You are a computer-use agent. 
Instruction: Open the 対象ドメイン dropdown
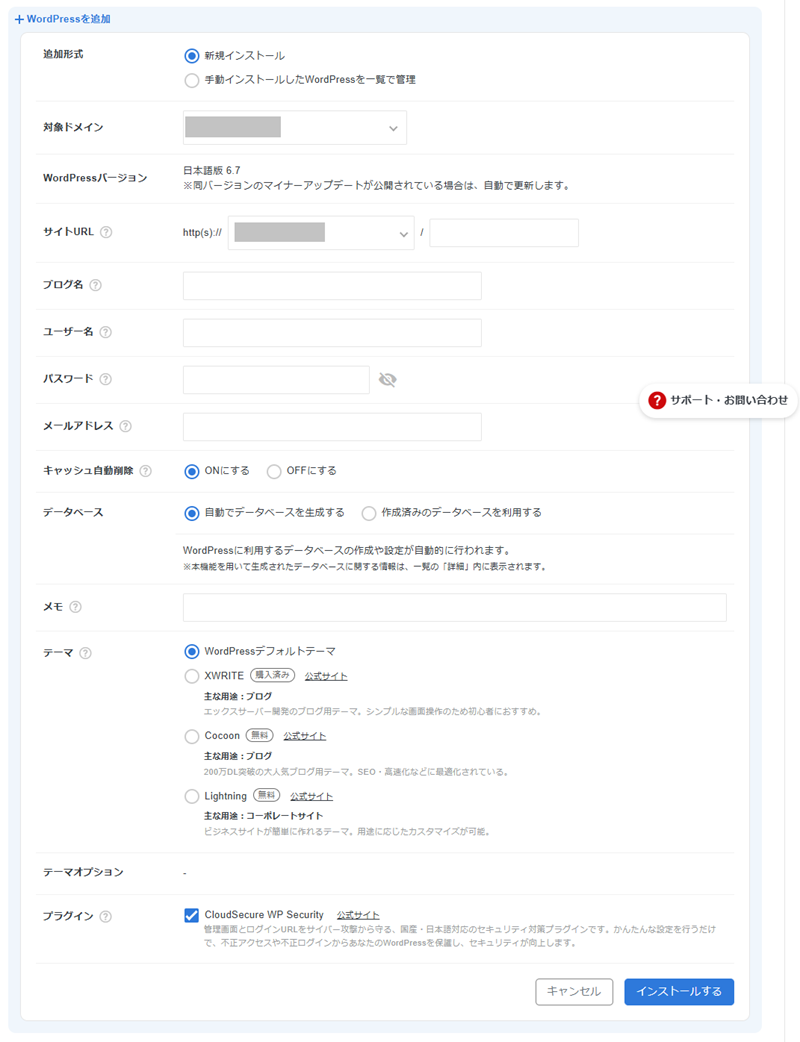pos(295,128)
